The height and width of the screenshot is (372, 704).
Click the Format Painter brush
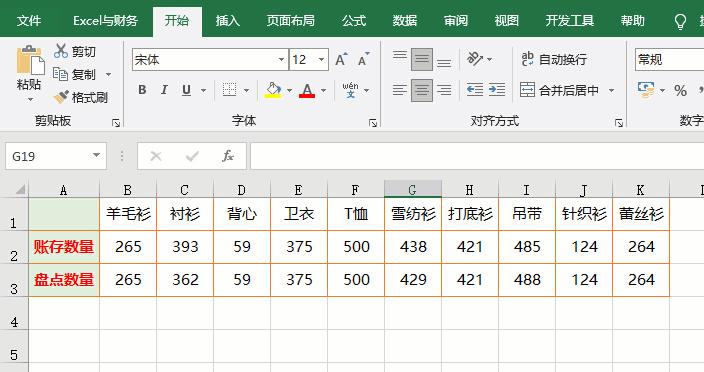pyautogui.click(x=61, y=97)
